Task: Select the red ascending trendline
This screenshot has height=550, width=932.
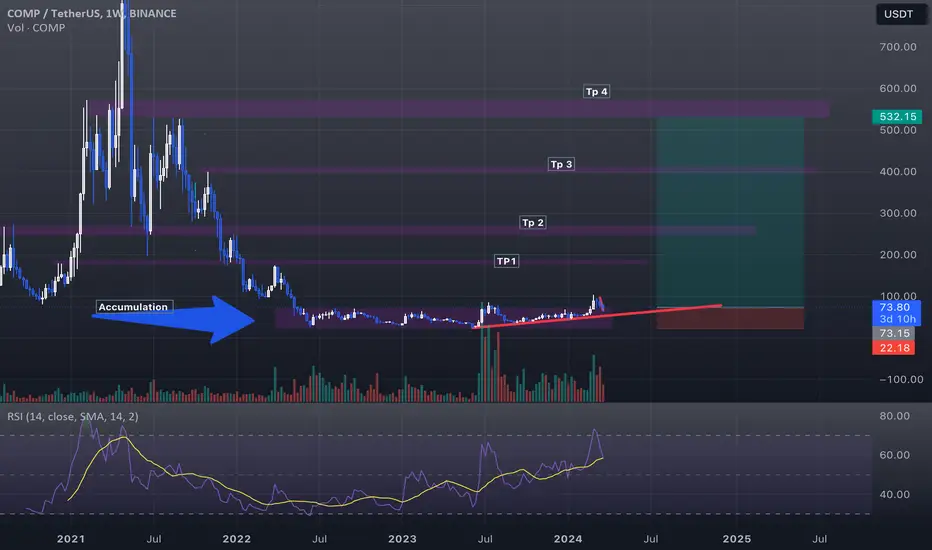Action: coord(597,316)
